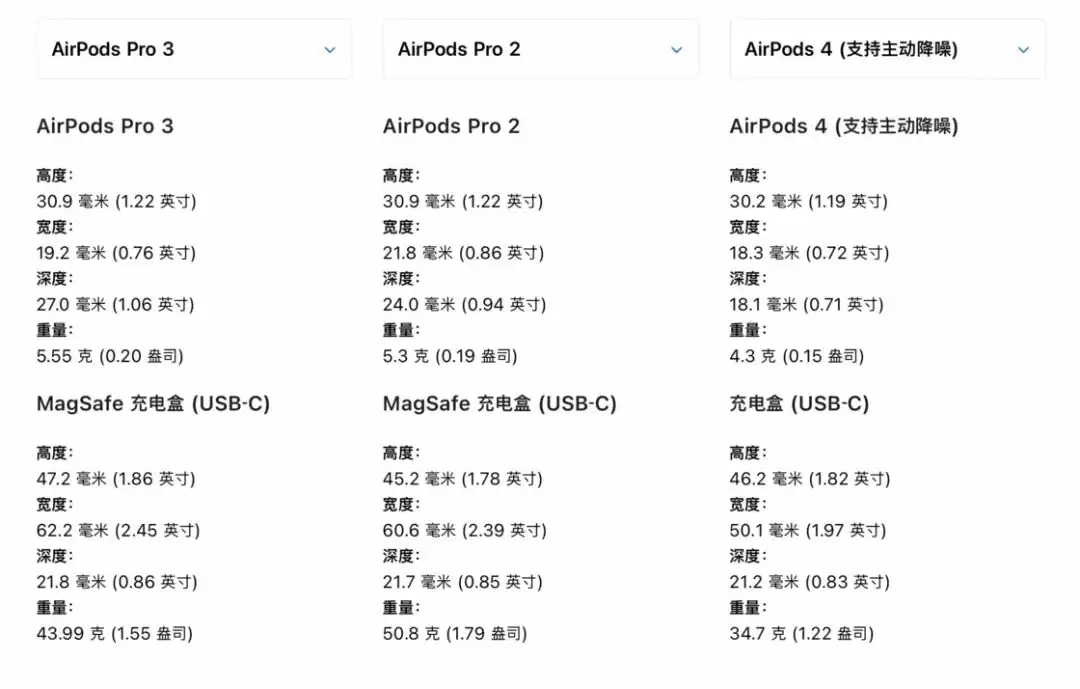The width and height of the screenshot is (1080, 689).
Task: Click the 50.8 克 (1.79 盎司) case weight
Action: (454, 633)
